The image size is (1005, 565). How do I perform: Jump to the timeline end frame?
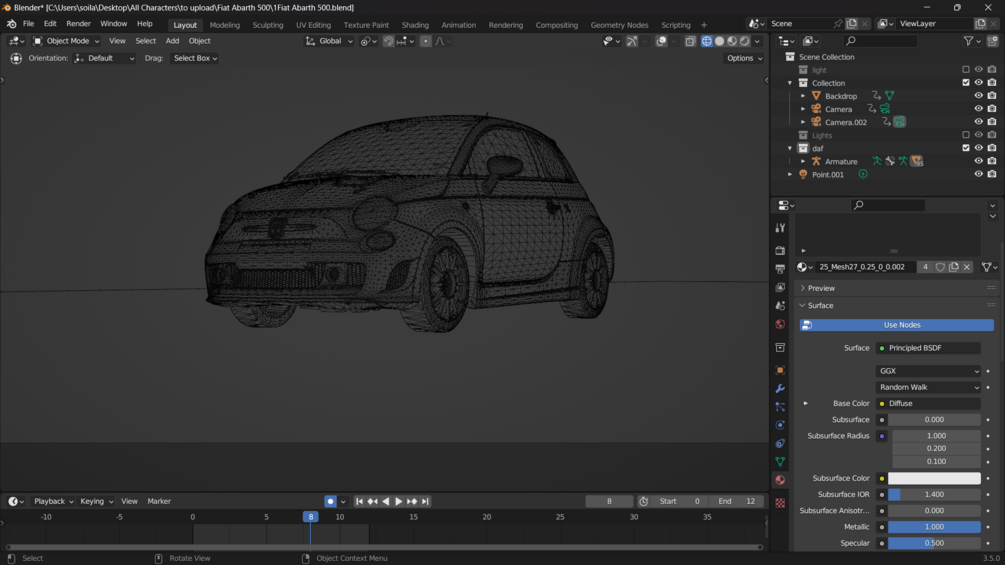pyautogui.click(x=425, y=502)
